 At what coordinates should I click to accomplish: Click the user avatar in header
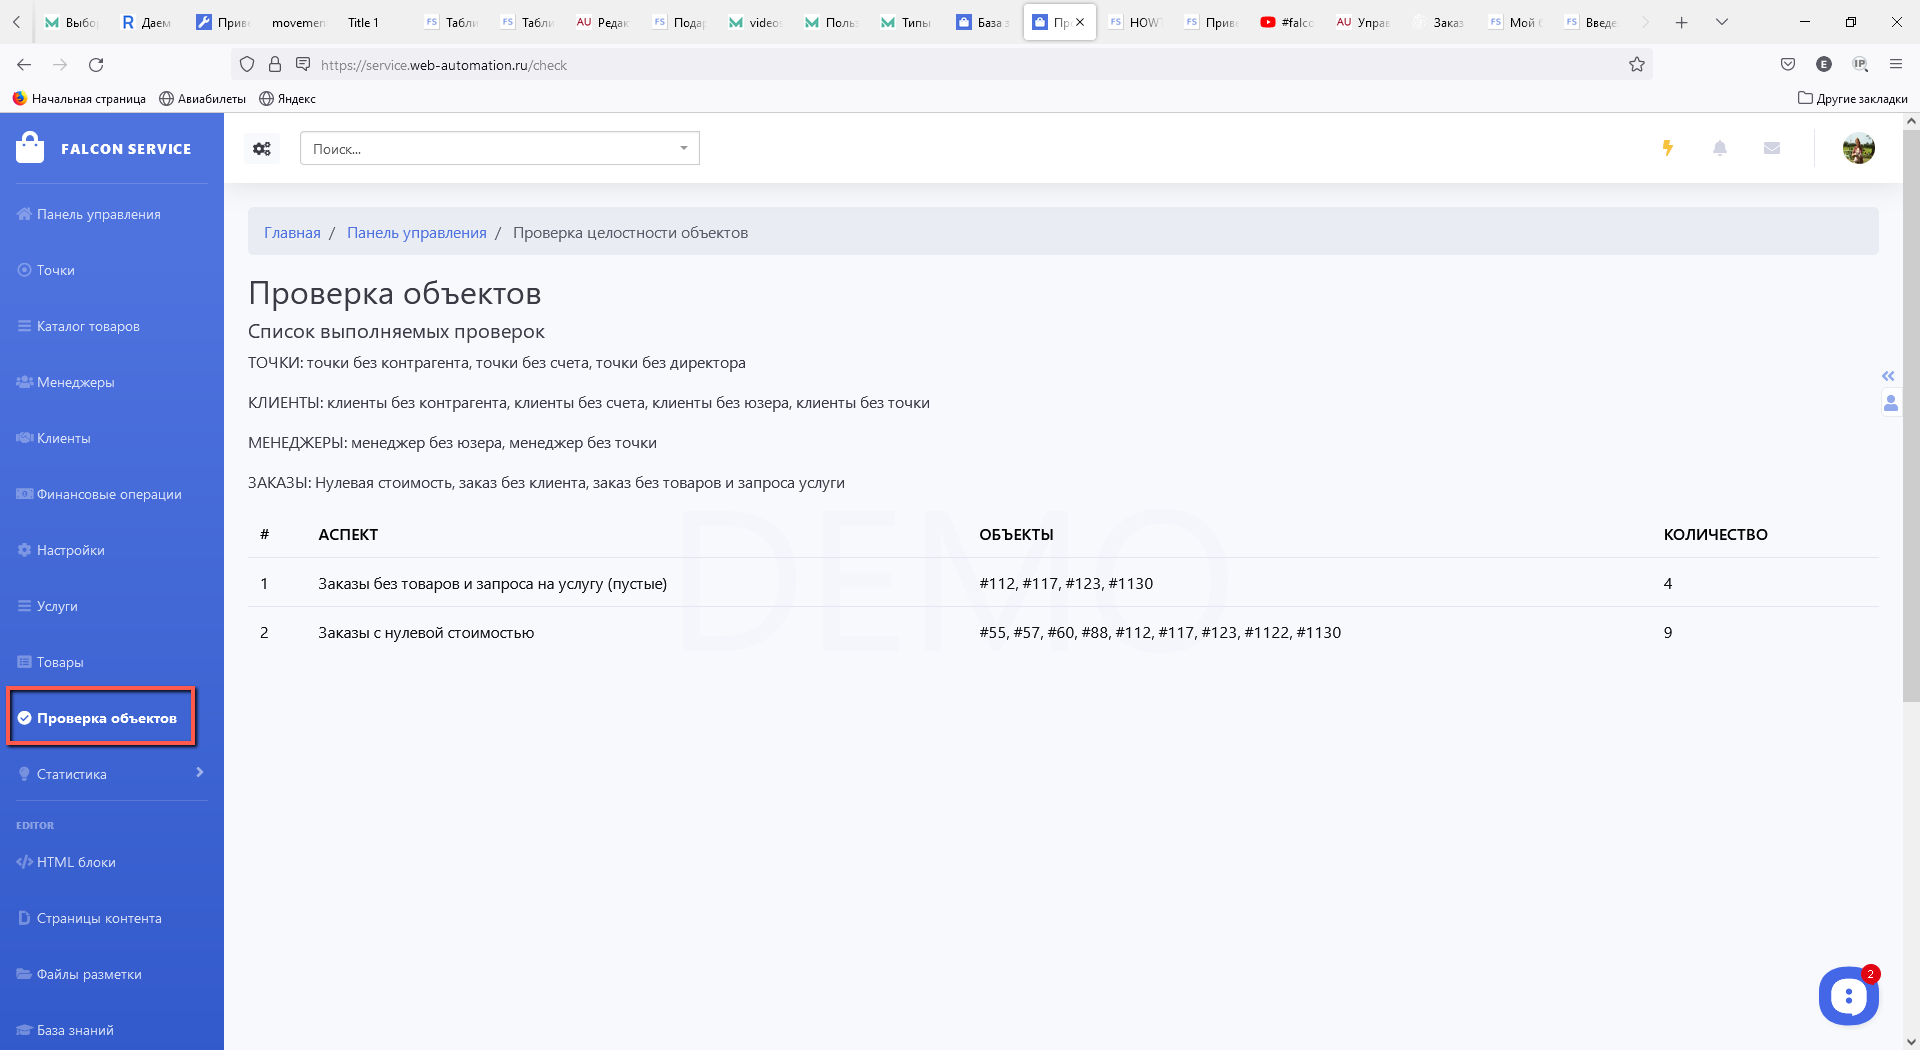click(x=1858, y=148)
